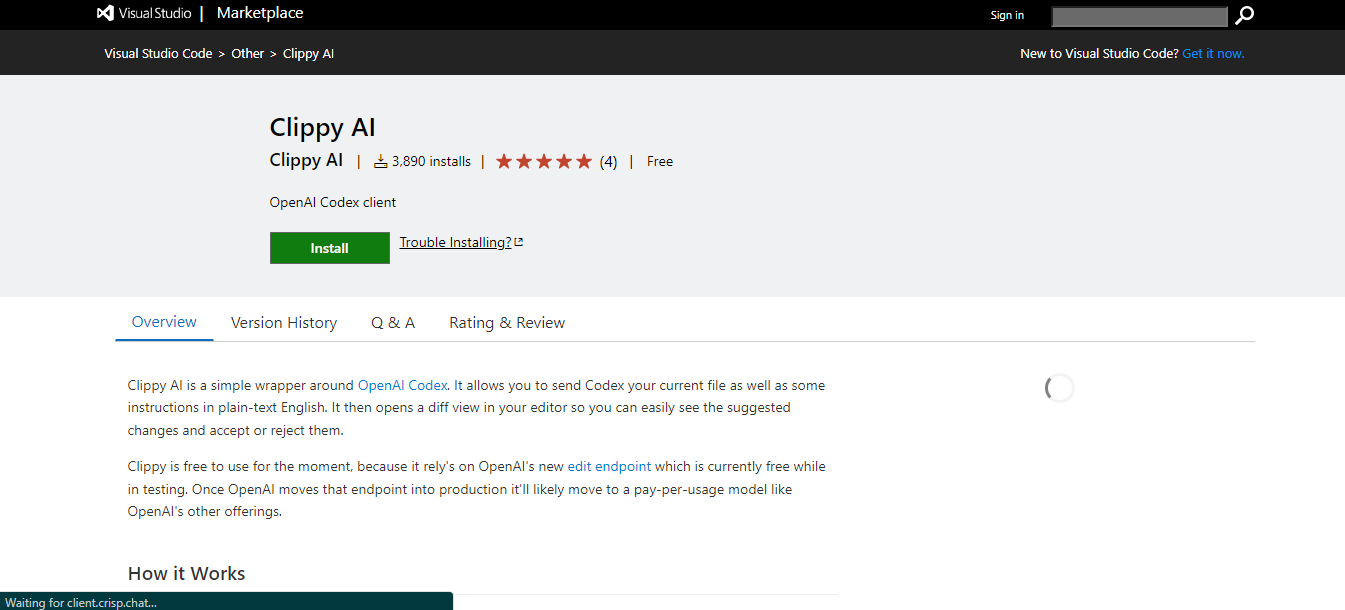Open the Q & A tab
Screen dimensions: 1345x610
[x=393, y=323]
